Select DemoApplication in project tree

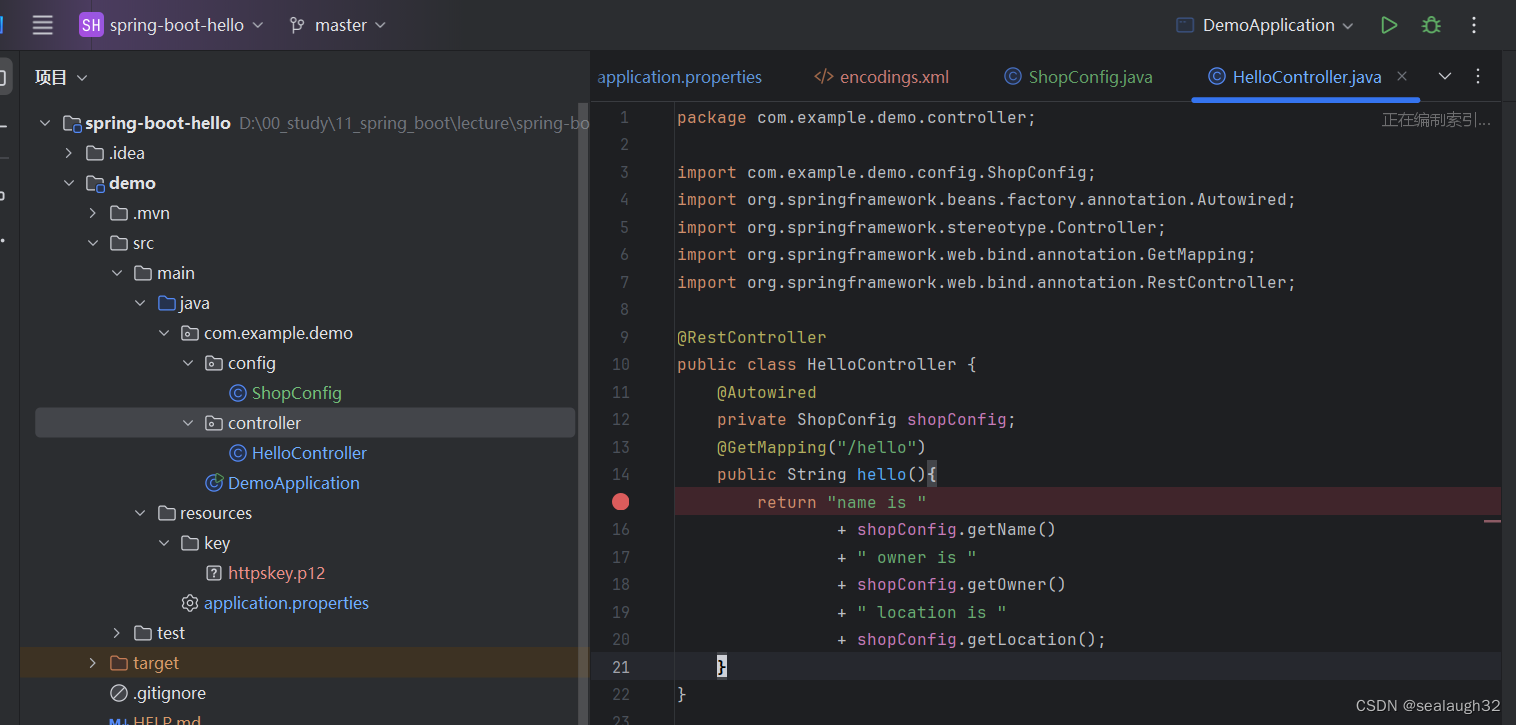pyautogui.click(x=294, y=483)
